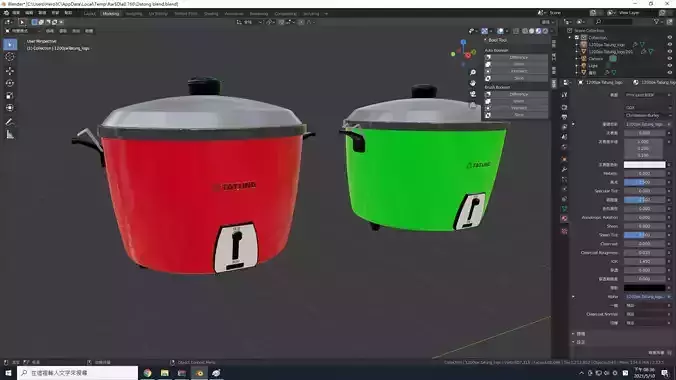The height and width of the screenshot is (380, 676).
Task: Select the Rotate tool in left toolbar
Action: coord(10,83)
